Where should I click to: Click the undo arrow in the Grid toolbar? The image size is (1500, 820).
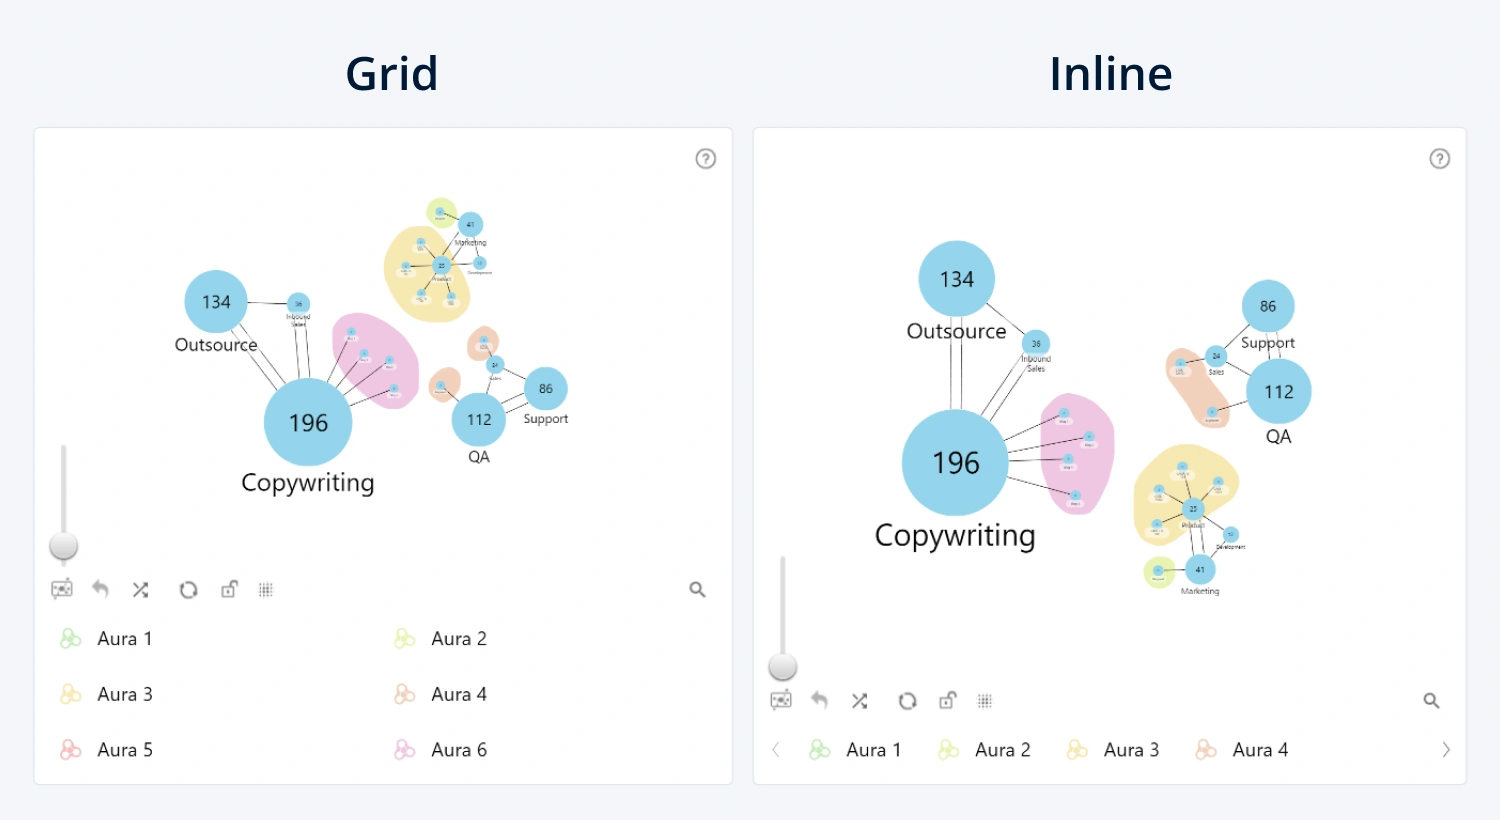(100, 589)
